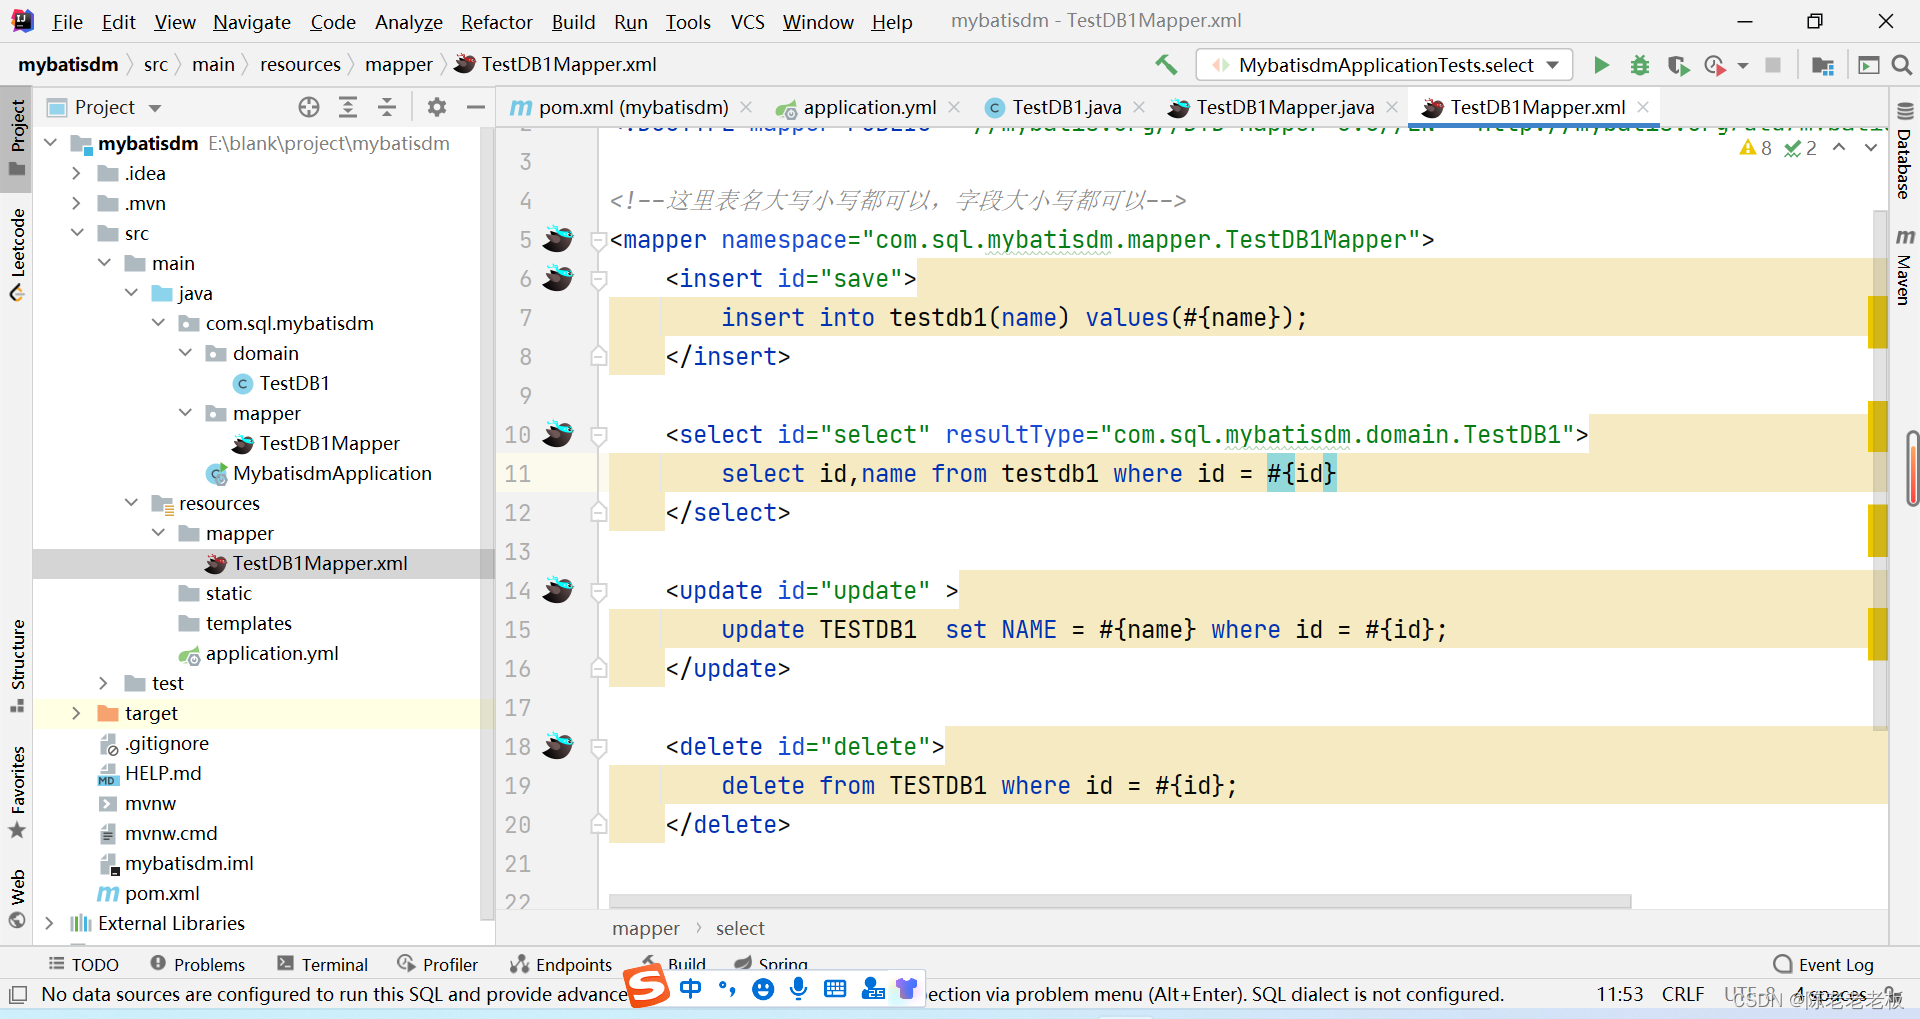Screen dimensions: 1920x1019
Task: Toggle Sogou voice input microphone
Action: [x=798, y=989]
